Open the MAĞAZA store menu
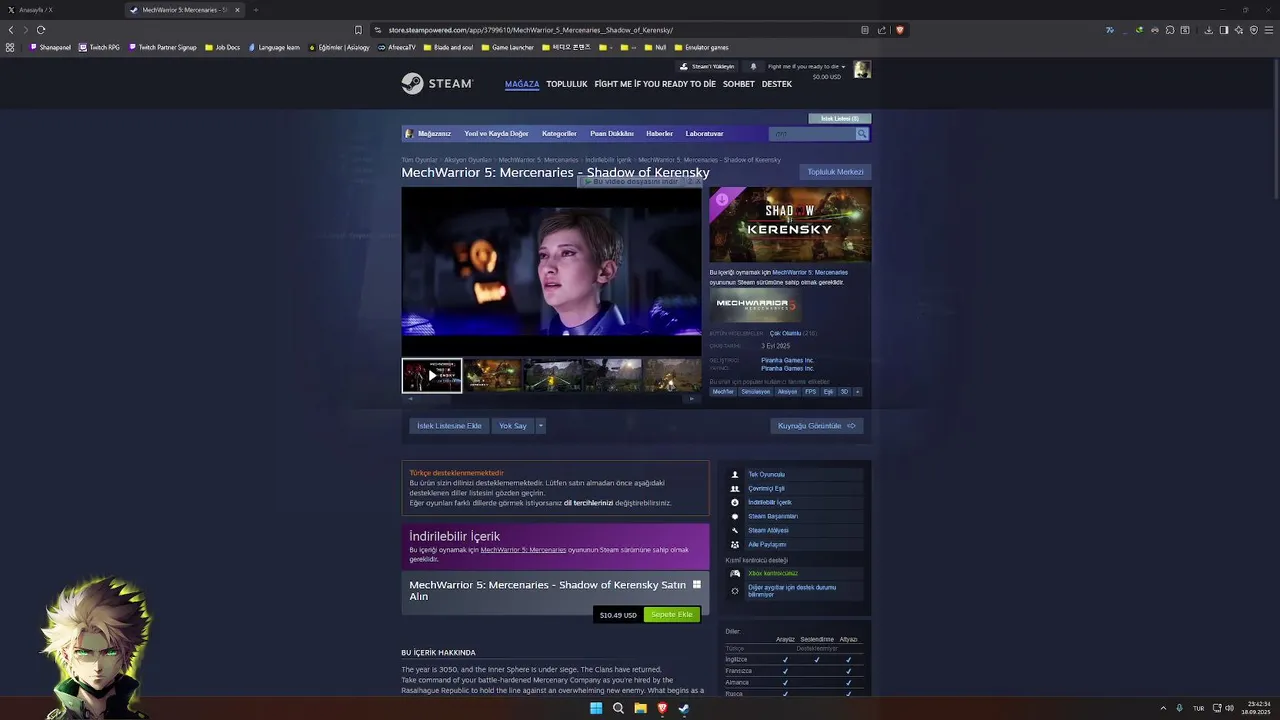This screenshot has height=720, width=1280. [x=522, y=84]
